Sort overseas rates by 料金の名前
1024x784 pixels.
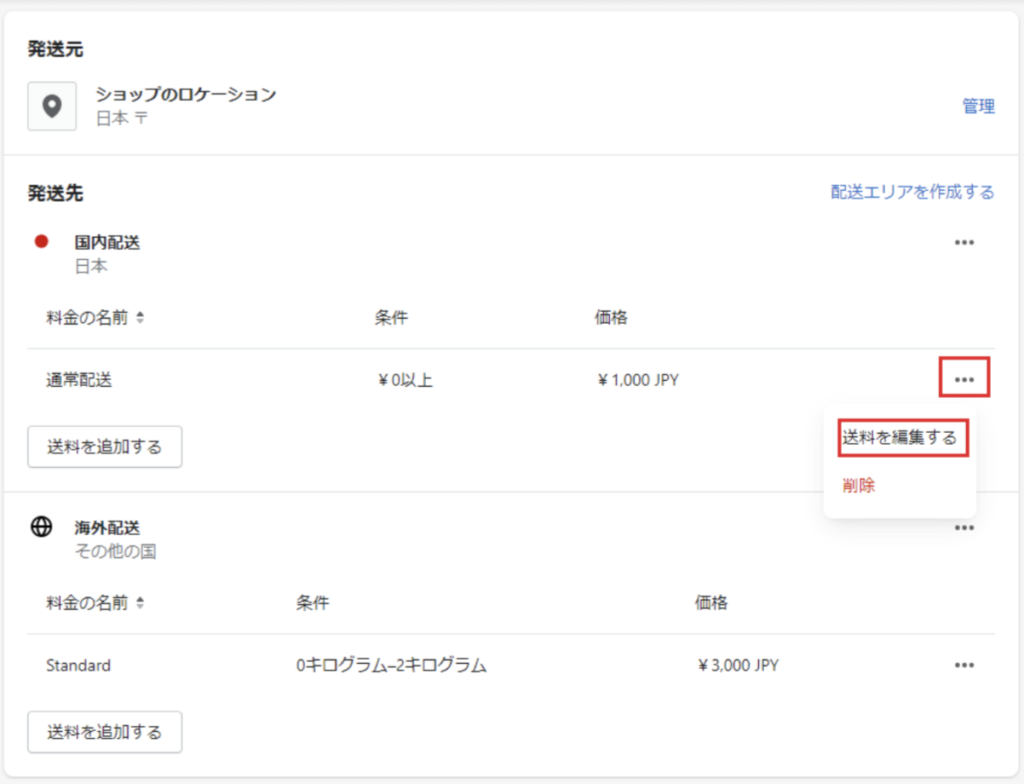95,603
